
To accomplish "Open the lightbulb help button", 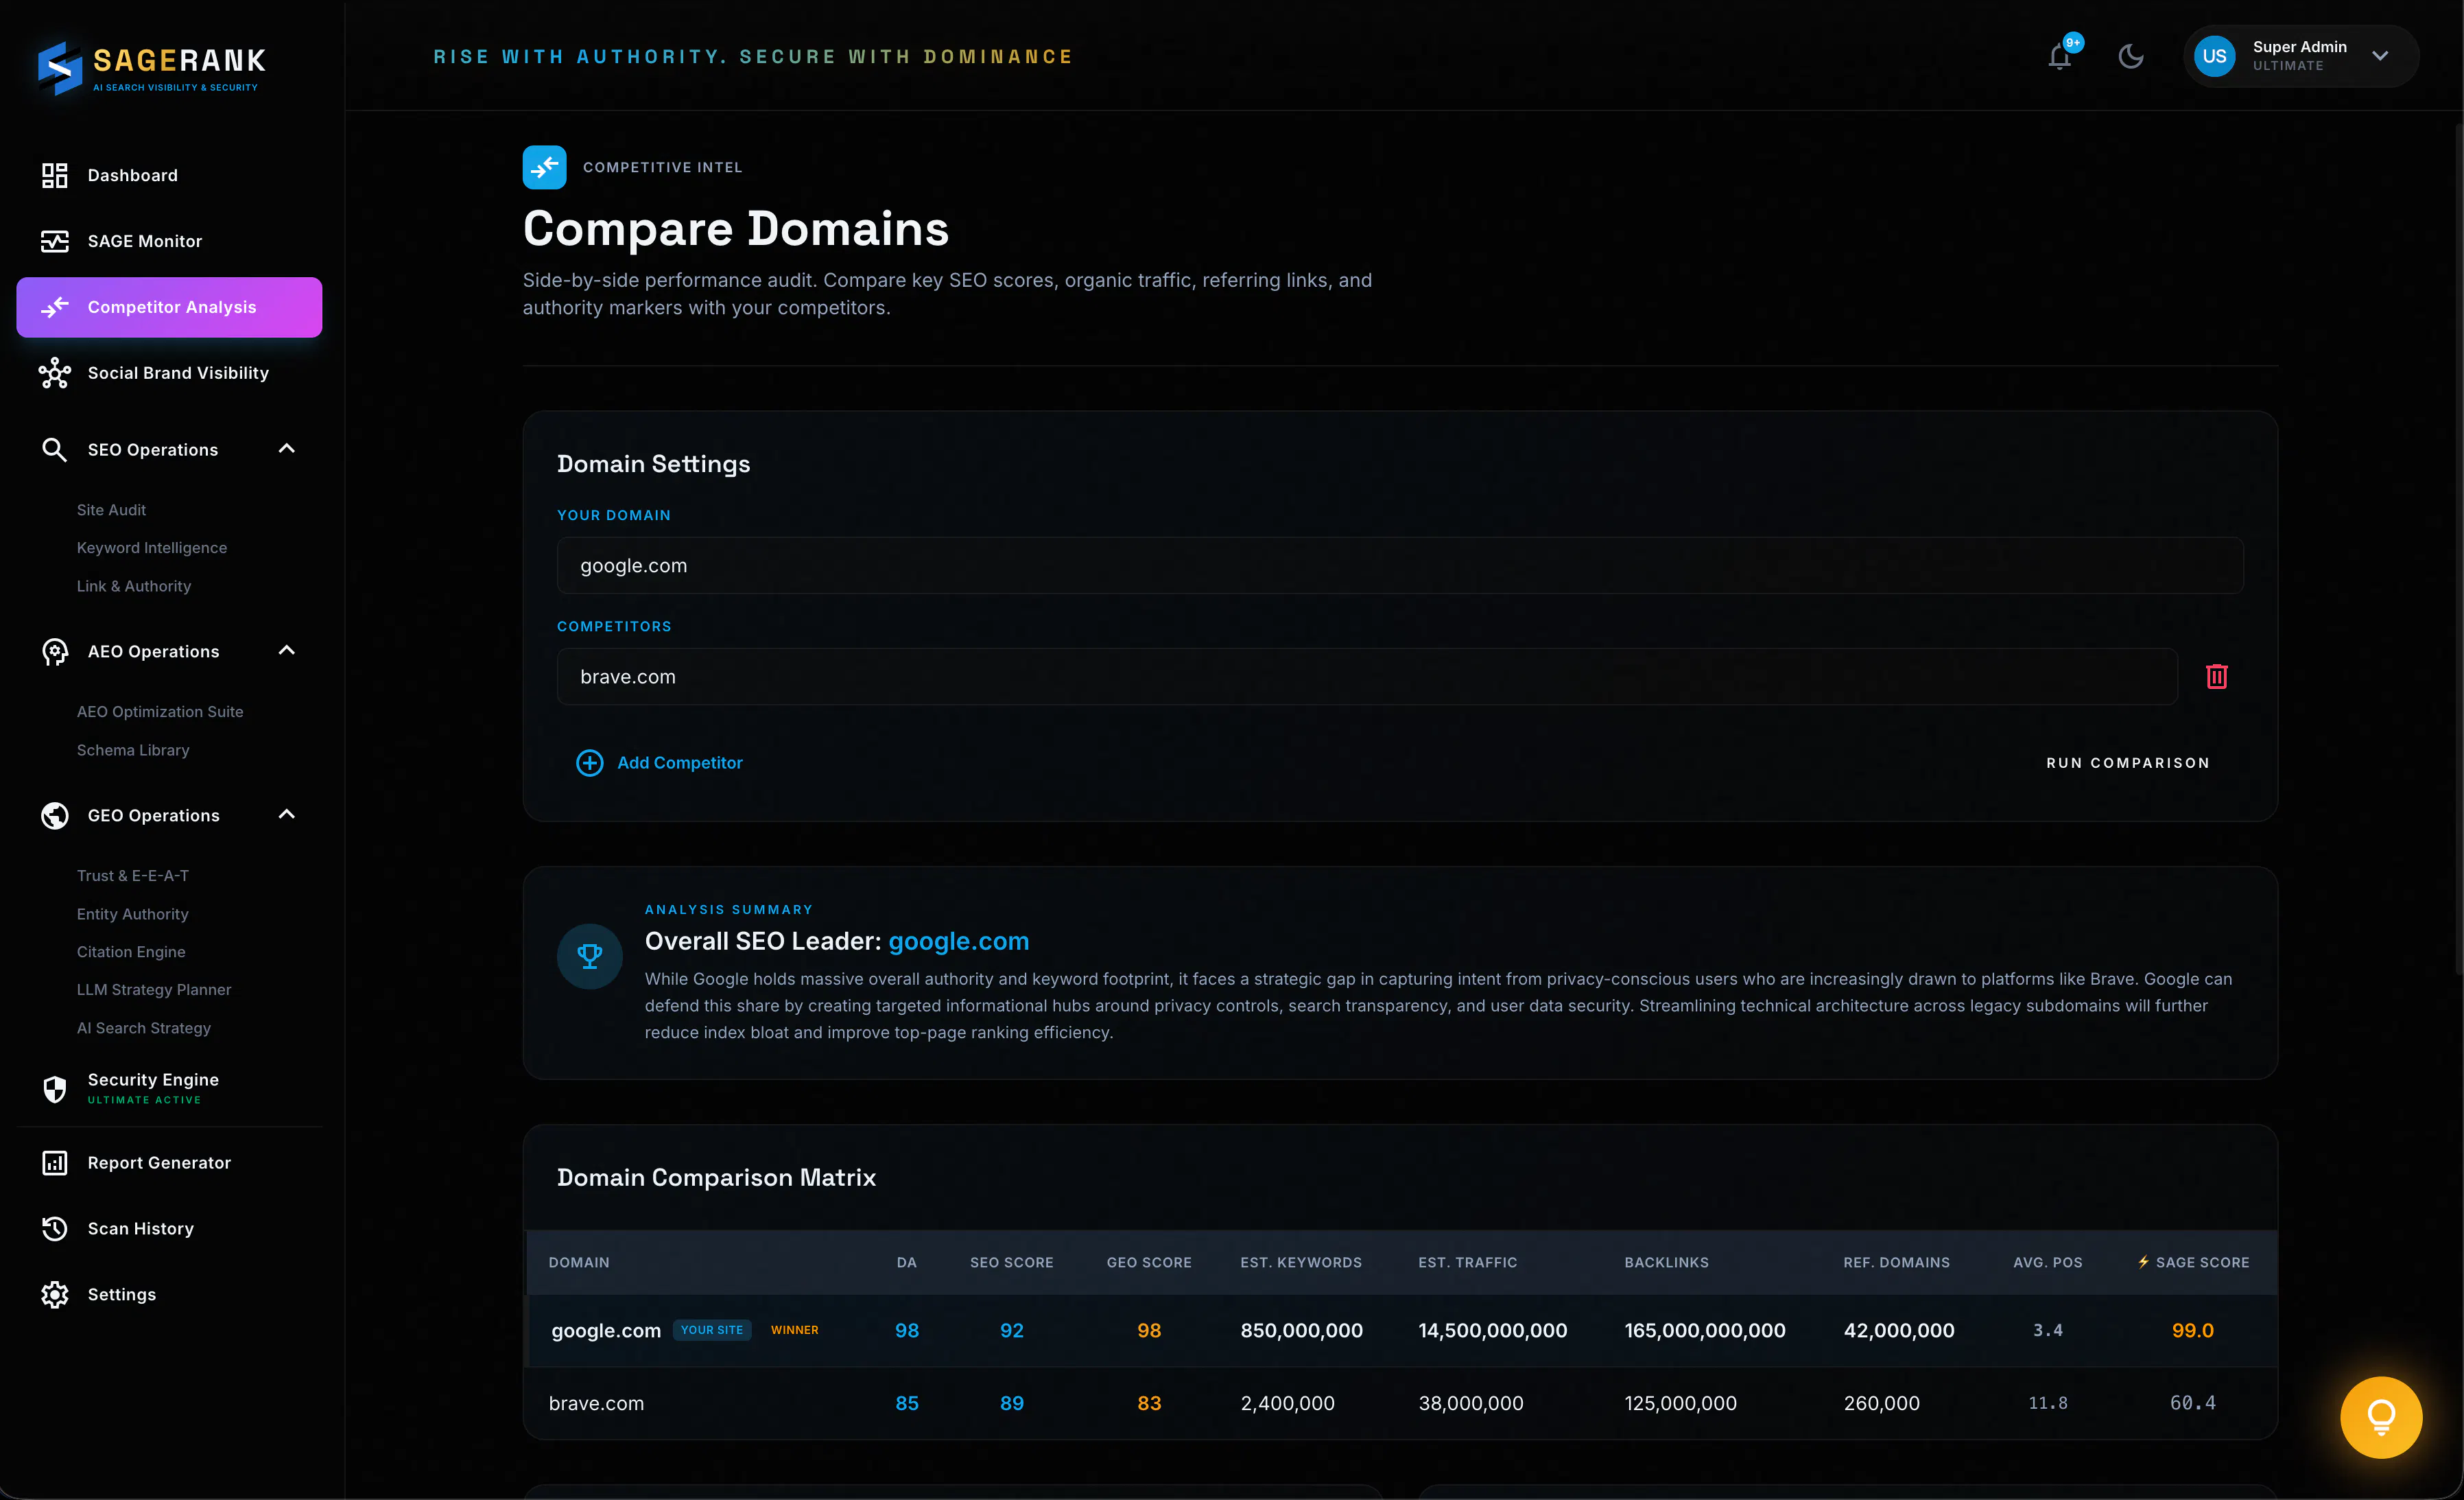I will click(x=2381, y=1418).
